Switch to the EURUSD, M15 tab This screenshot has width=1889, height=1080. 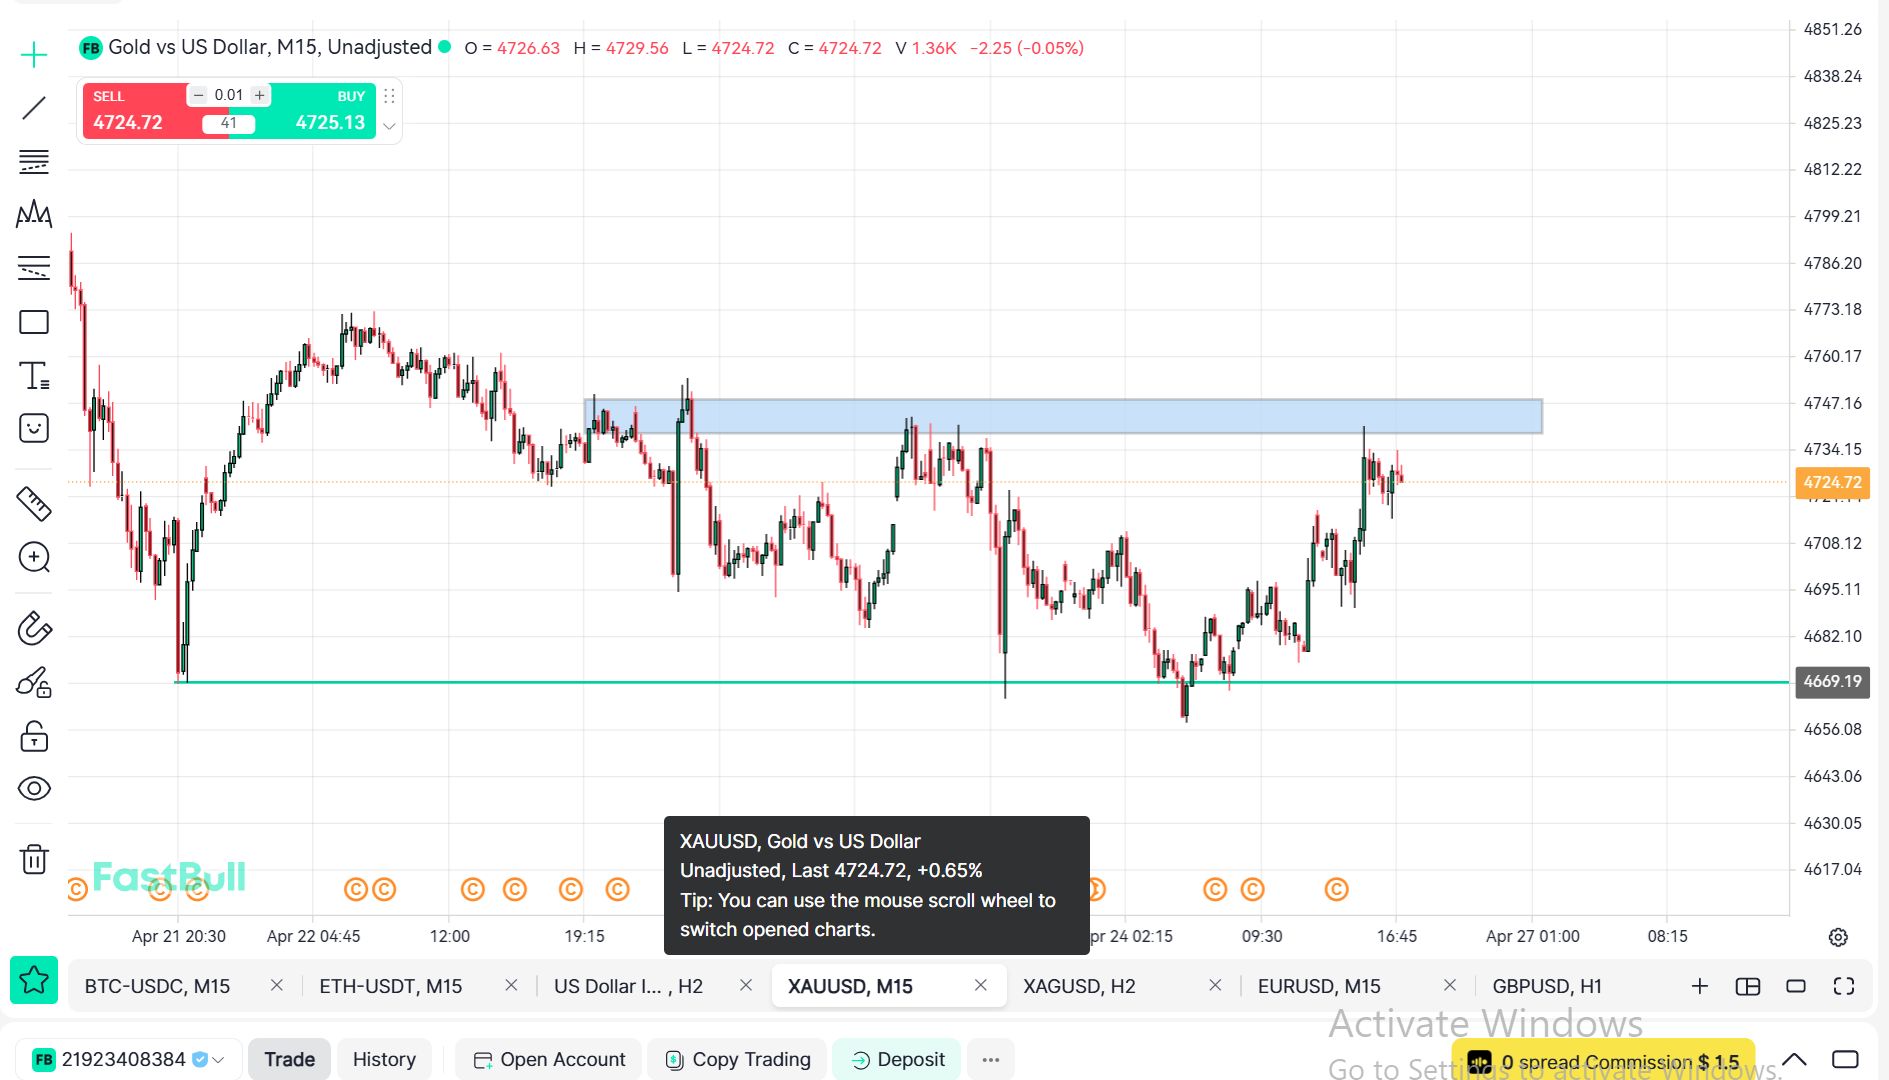click(1319, 986)
